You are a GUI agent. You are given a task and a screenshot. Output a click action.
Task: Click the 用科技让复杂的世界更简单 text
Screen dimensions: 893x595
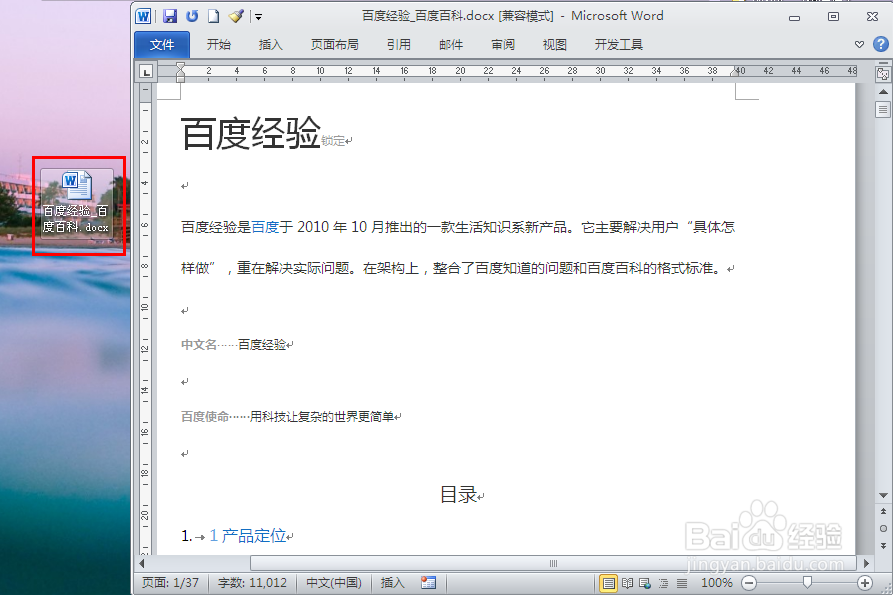click(x=322, y=417)
